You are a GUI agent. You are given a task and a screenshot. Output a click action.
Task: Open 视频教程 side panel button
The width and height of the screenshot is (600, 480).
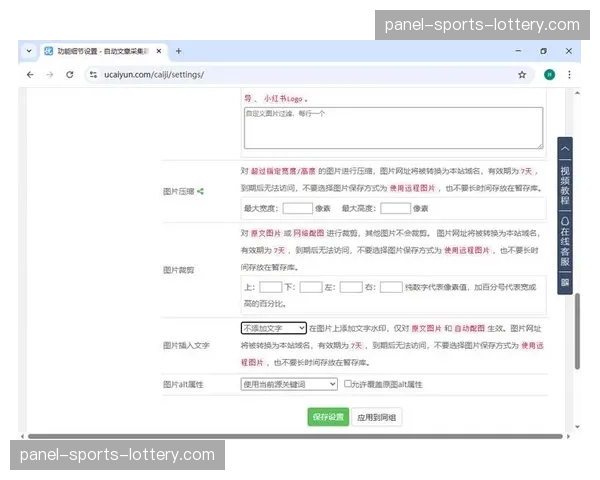565,185
